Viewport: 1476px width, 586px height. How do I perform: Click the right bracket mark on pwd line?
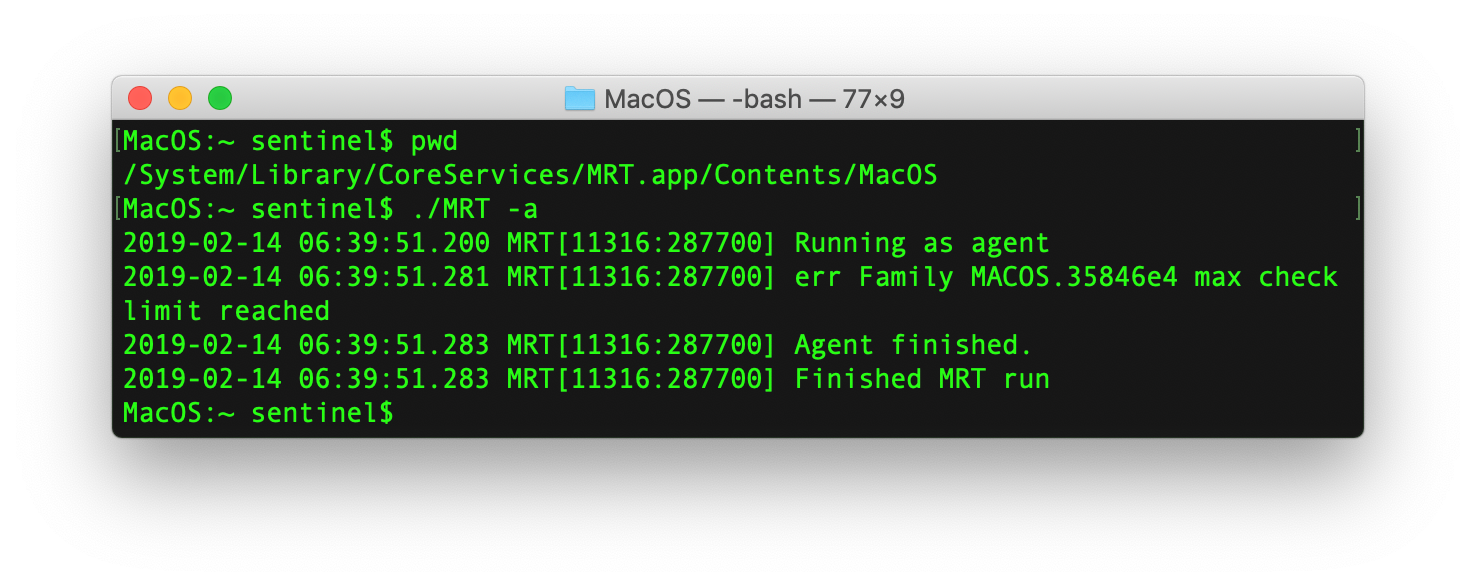(x=1357, y=141)
